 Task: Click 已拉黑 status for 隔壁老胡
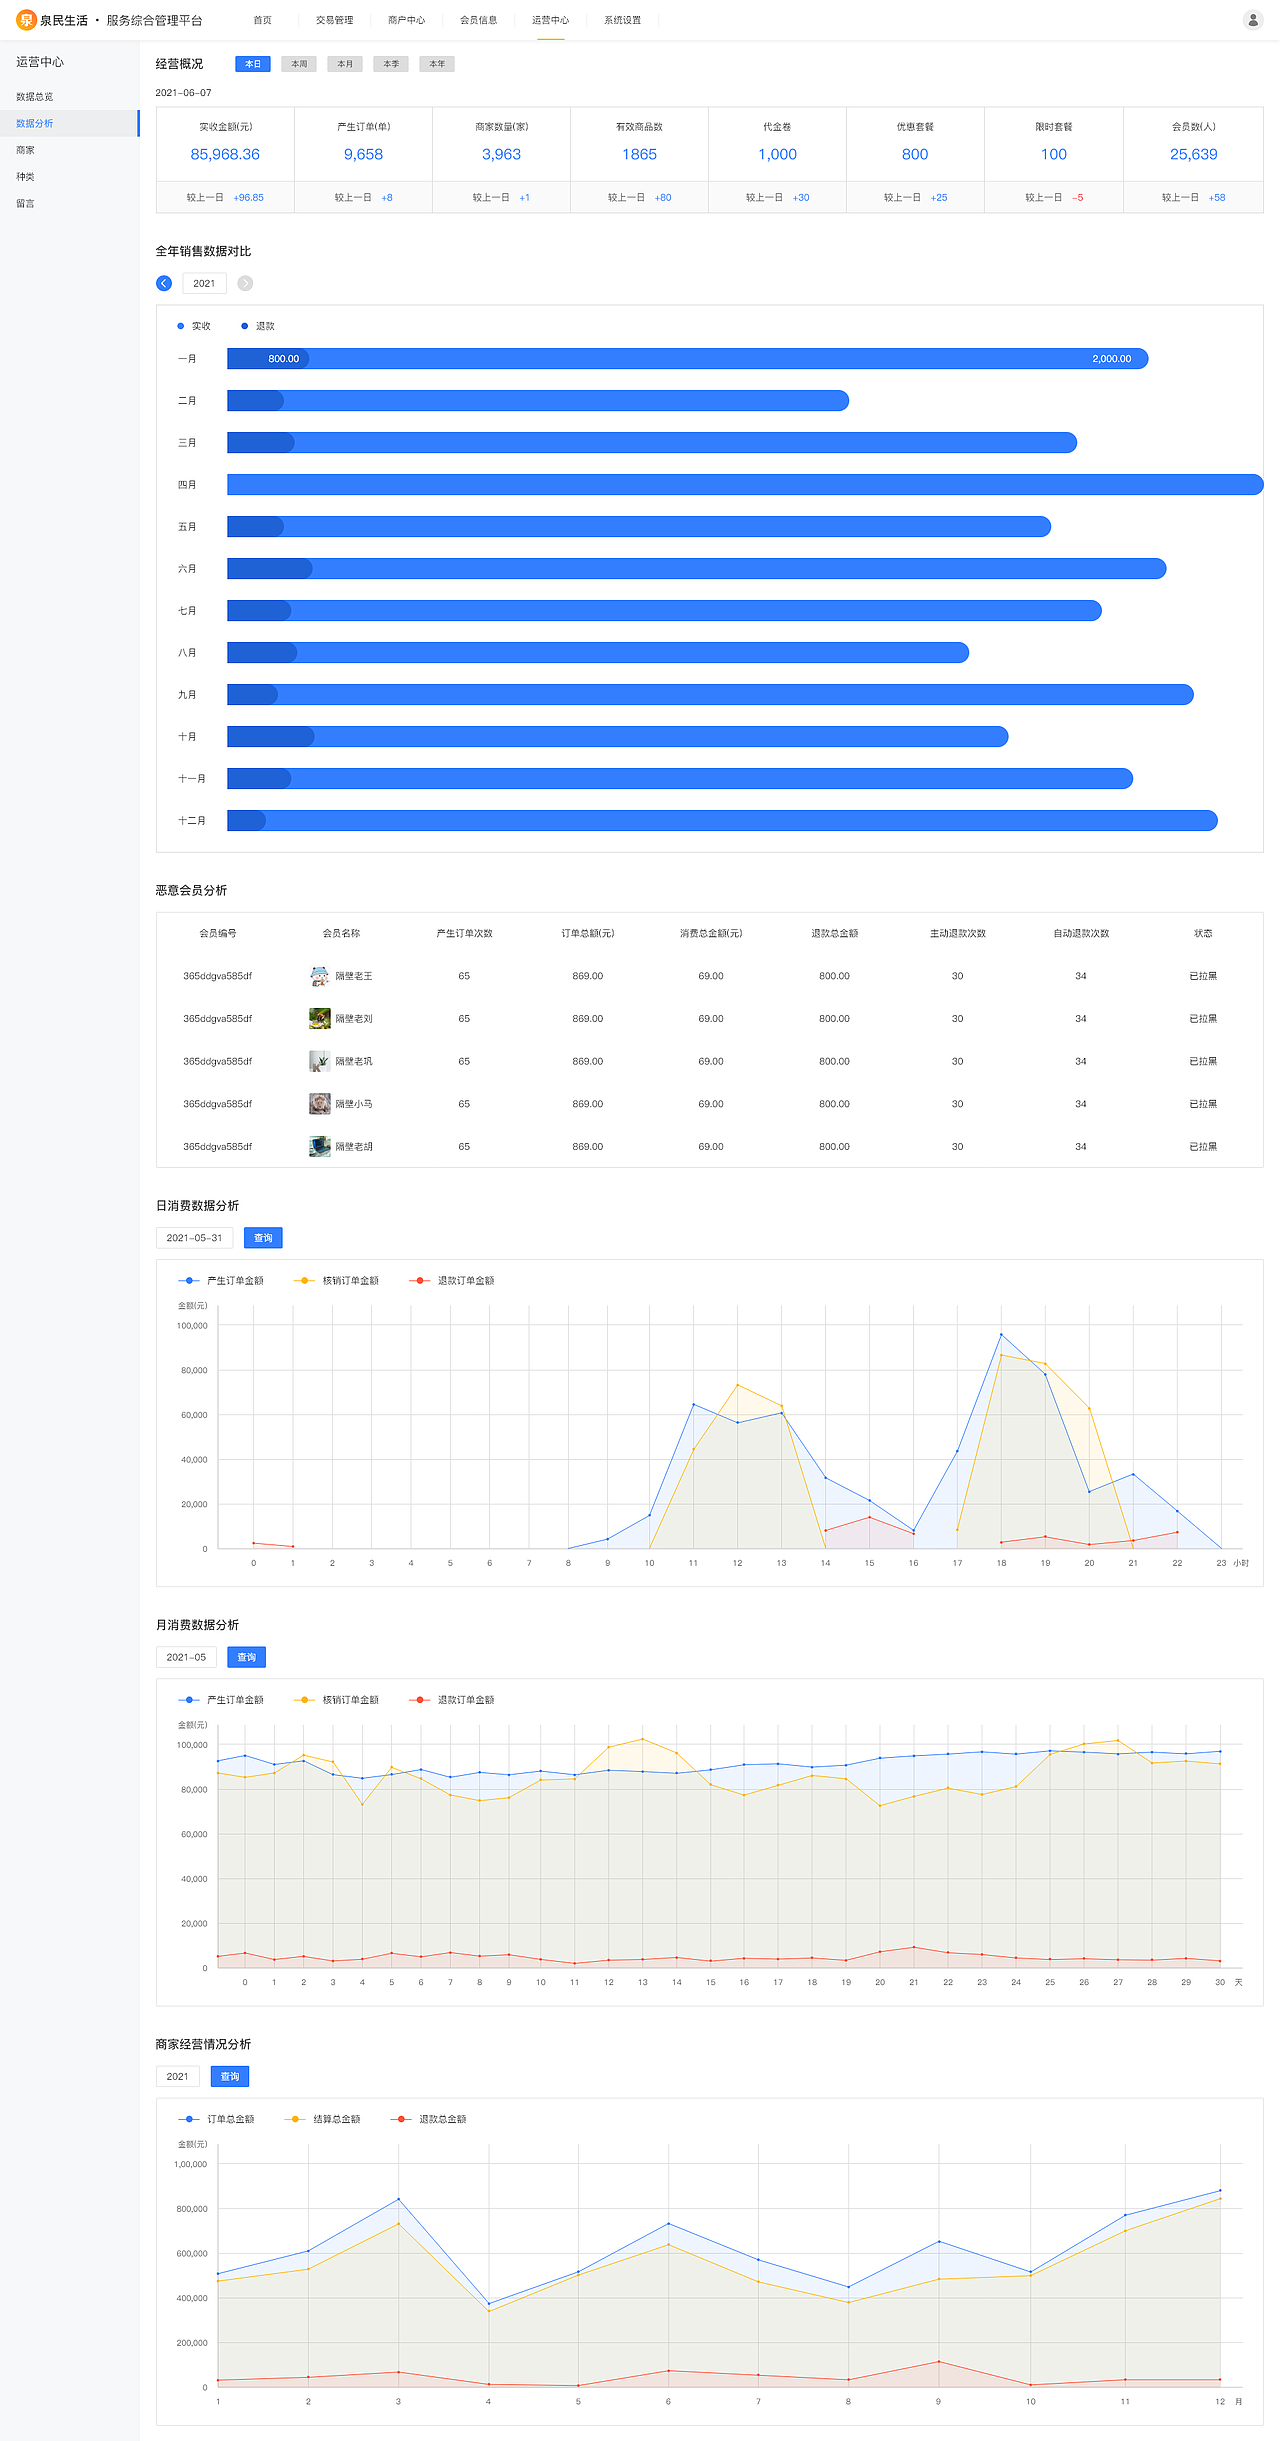(x=1203, y=1147)
